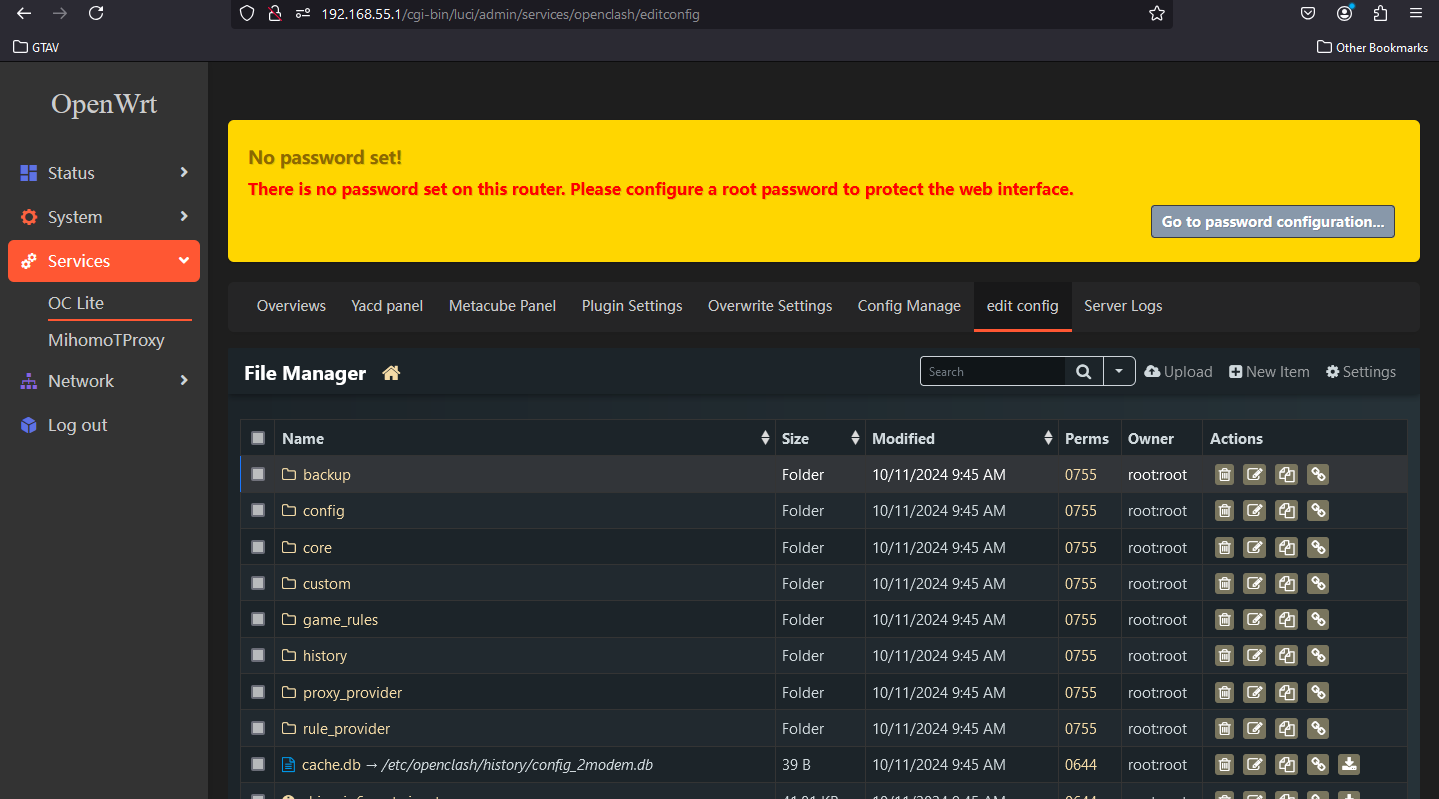Collapse the Services sidebar menu
1439x799 pixels.
[104, 261]
